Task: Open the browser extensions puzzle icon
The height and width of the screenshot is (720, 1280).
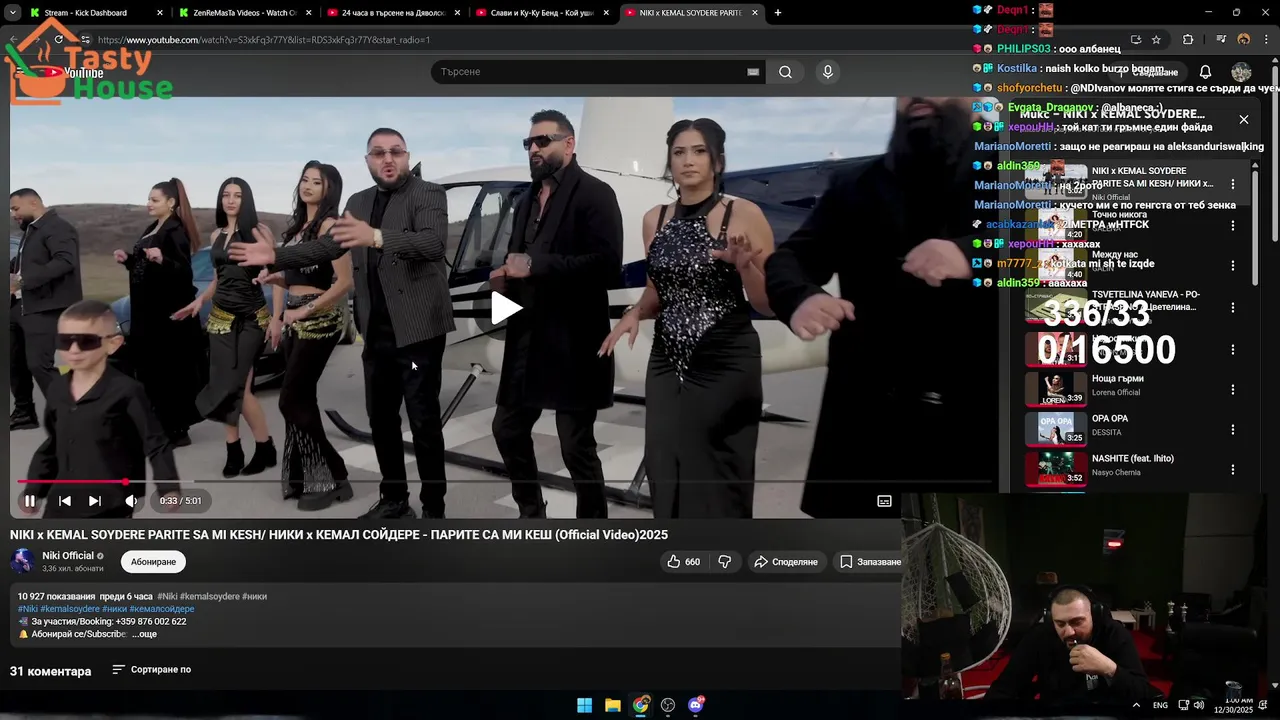Action: click(1188, 40)
